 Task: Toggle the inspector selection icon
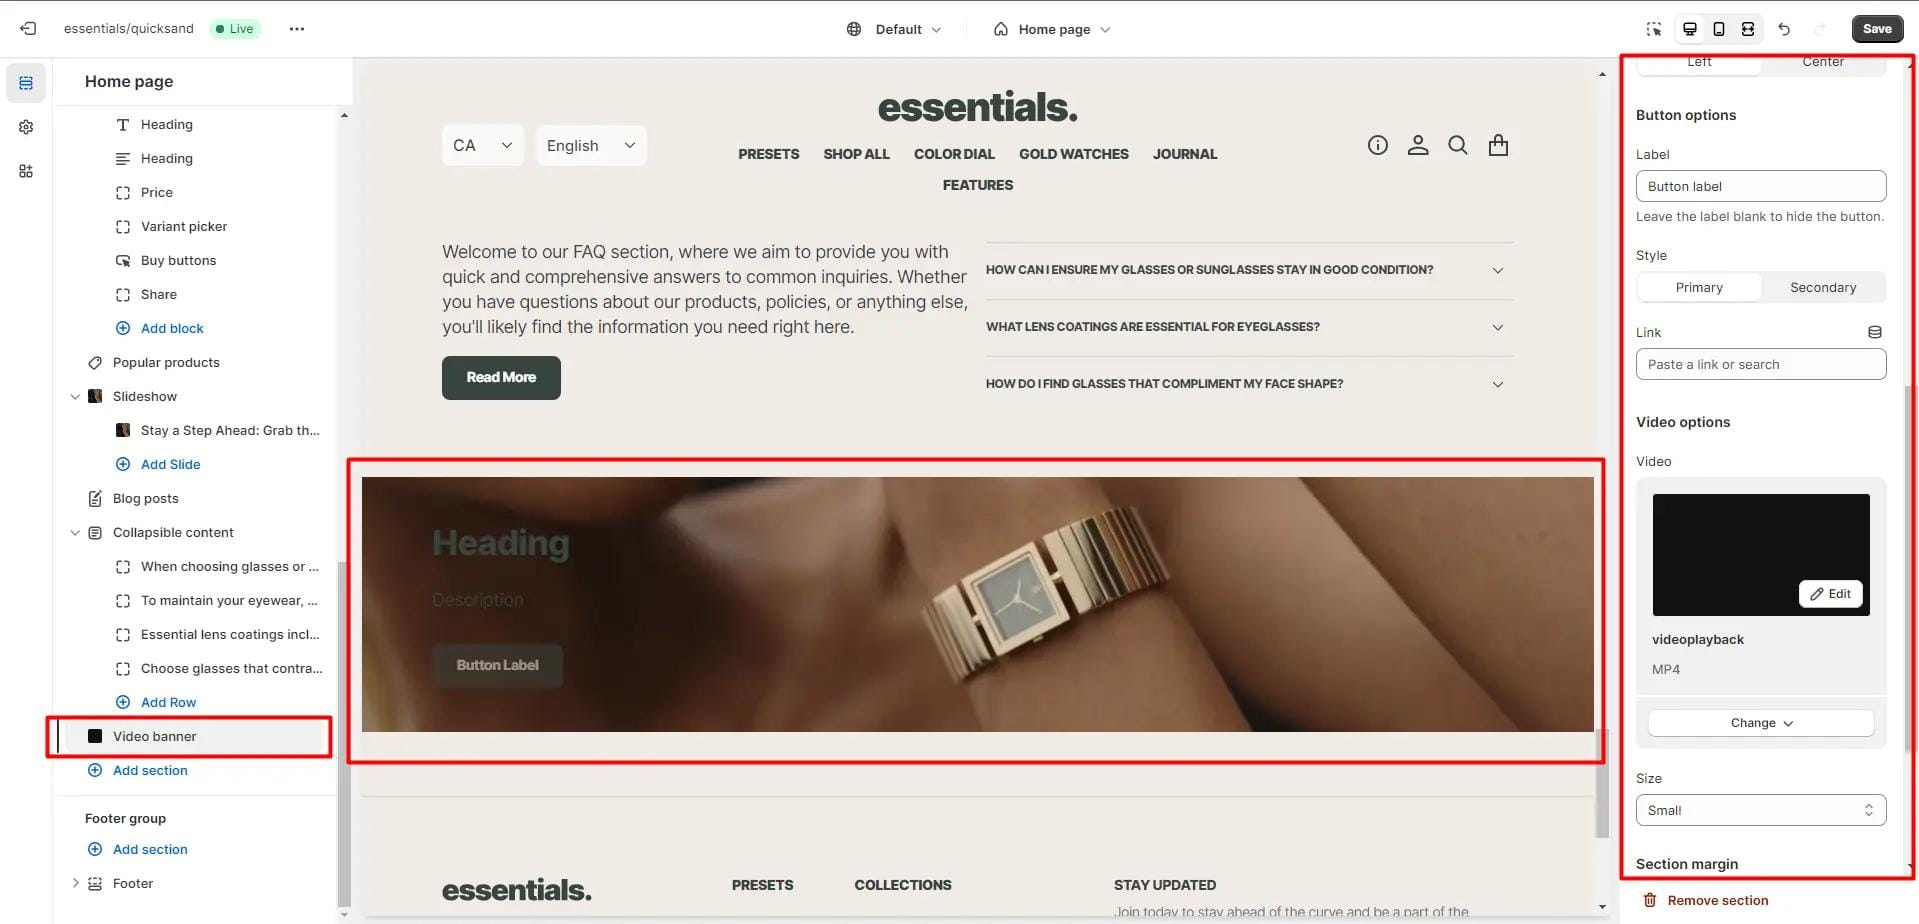tap(1654, 29)
